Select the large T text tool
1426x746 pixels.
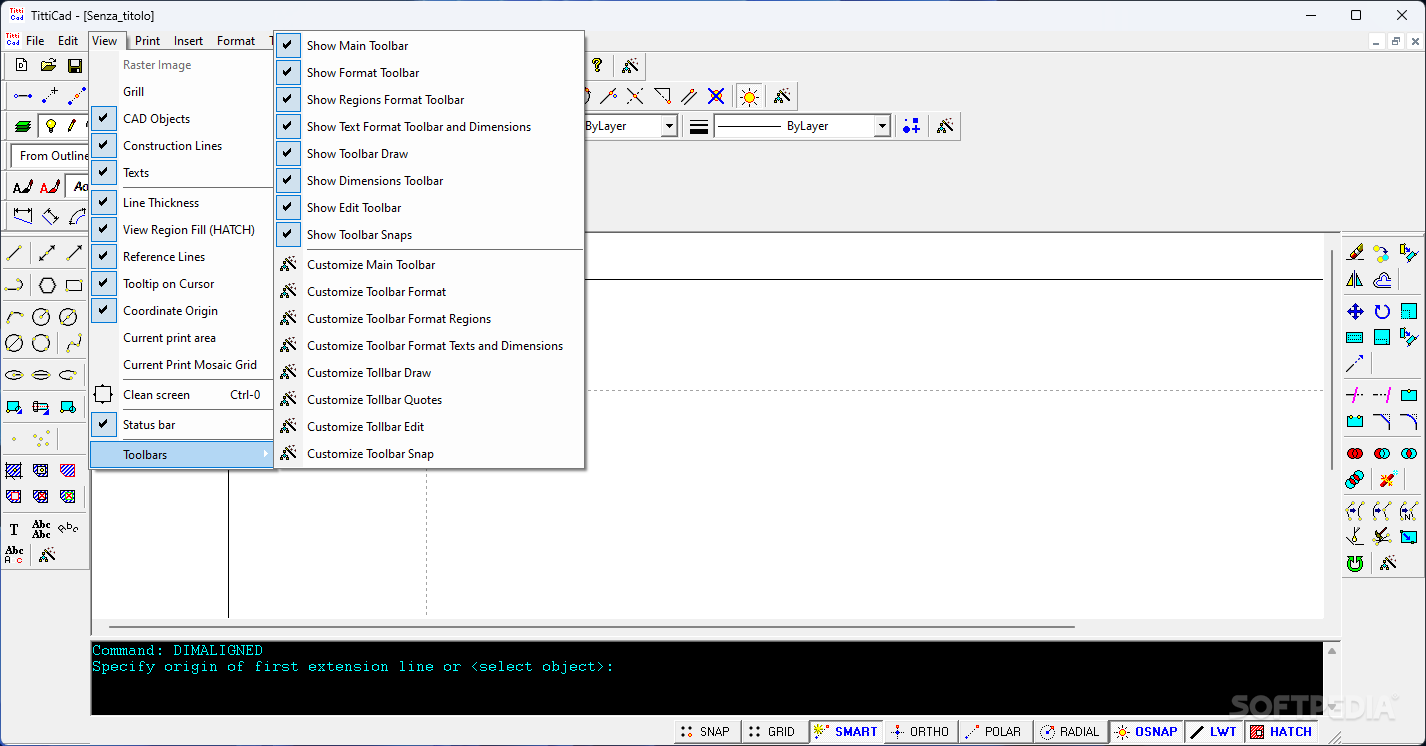click(x=14, y=529)
